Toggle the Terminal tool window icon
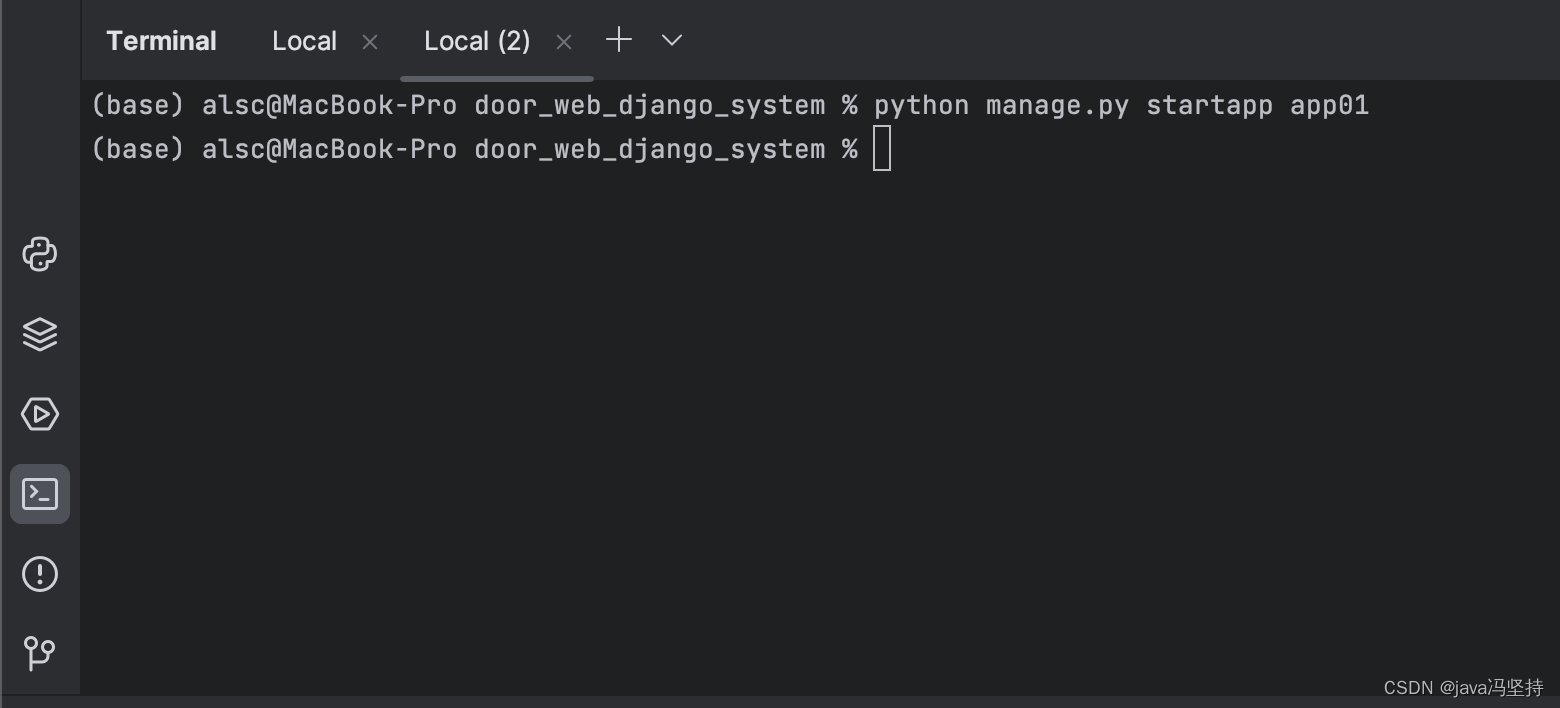This screenshot has height=708, width=1560. point(40,494)
